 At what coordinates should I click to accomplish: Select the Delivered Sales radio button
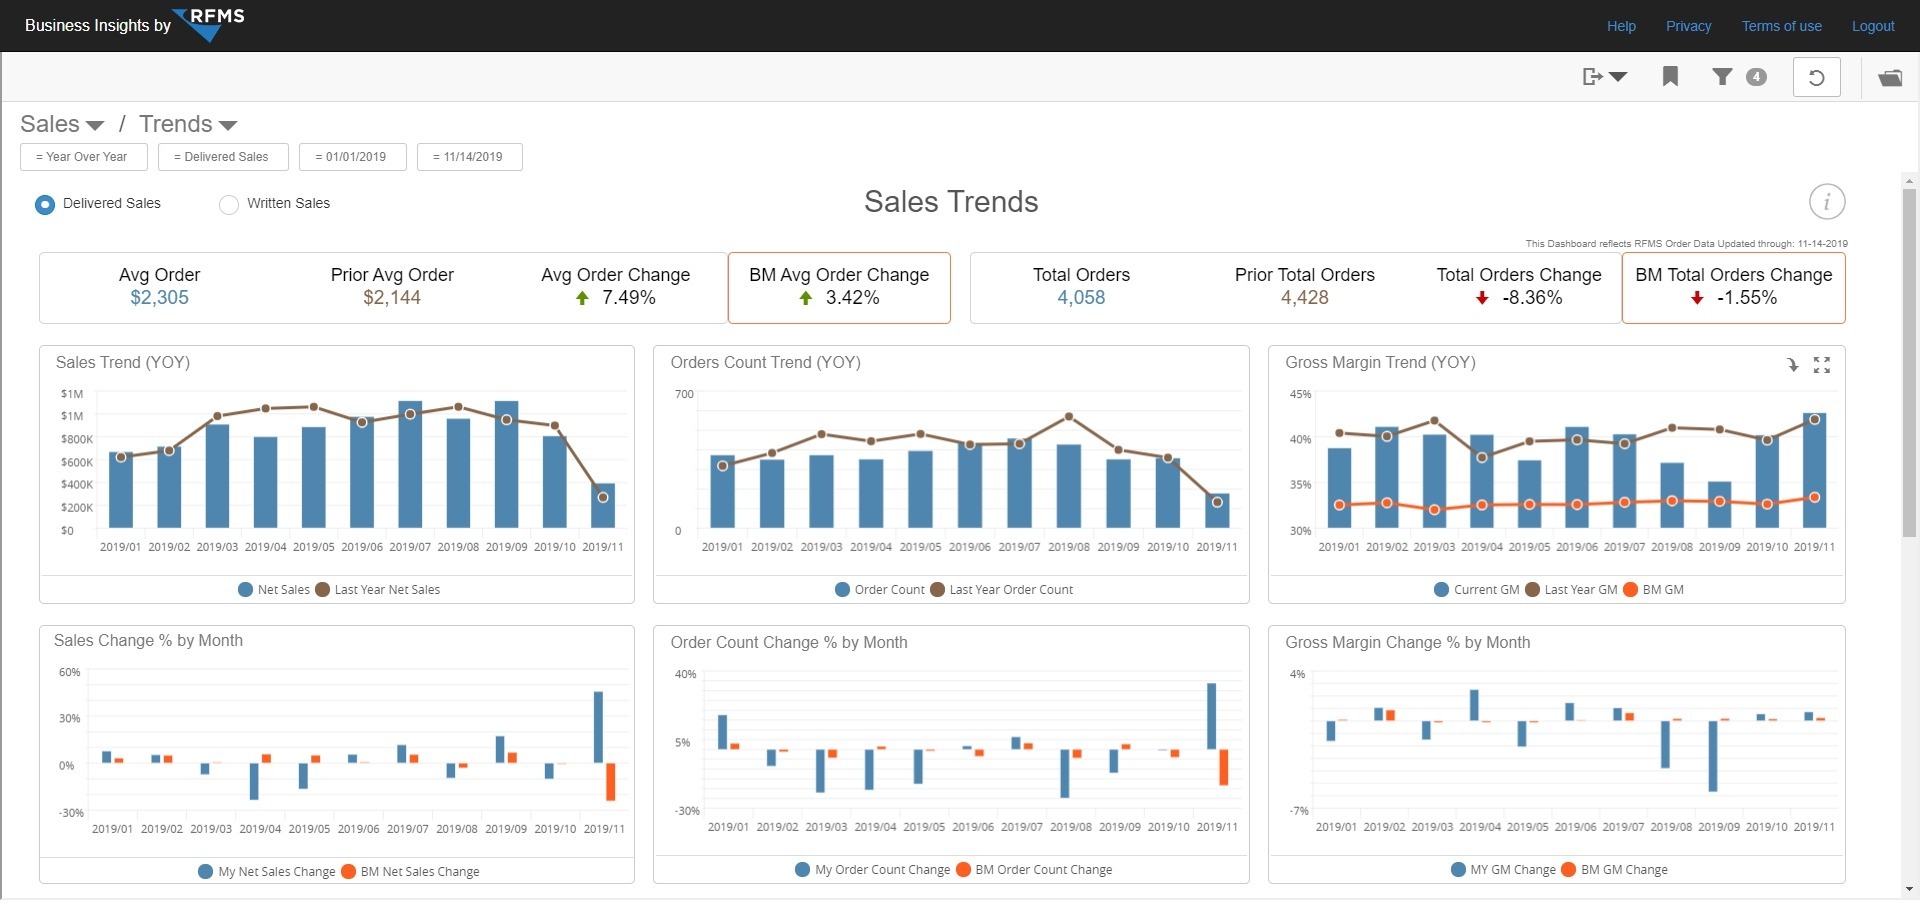[x=44, y=204]
